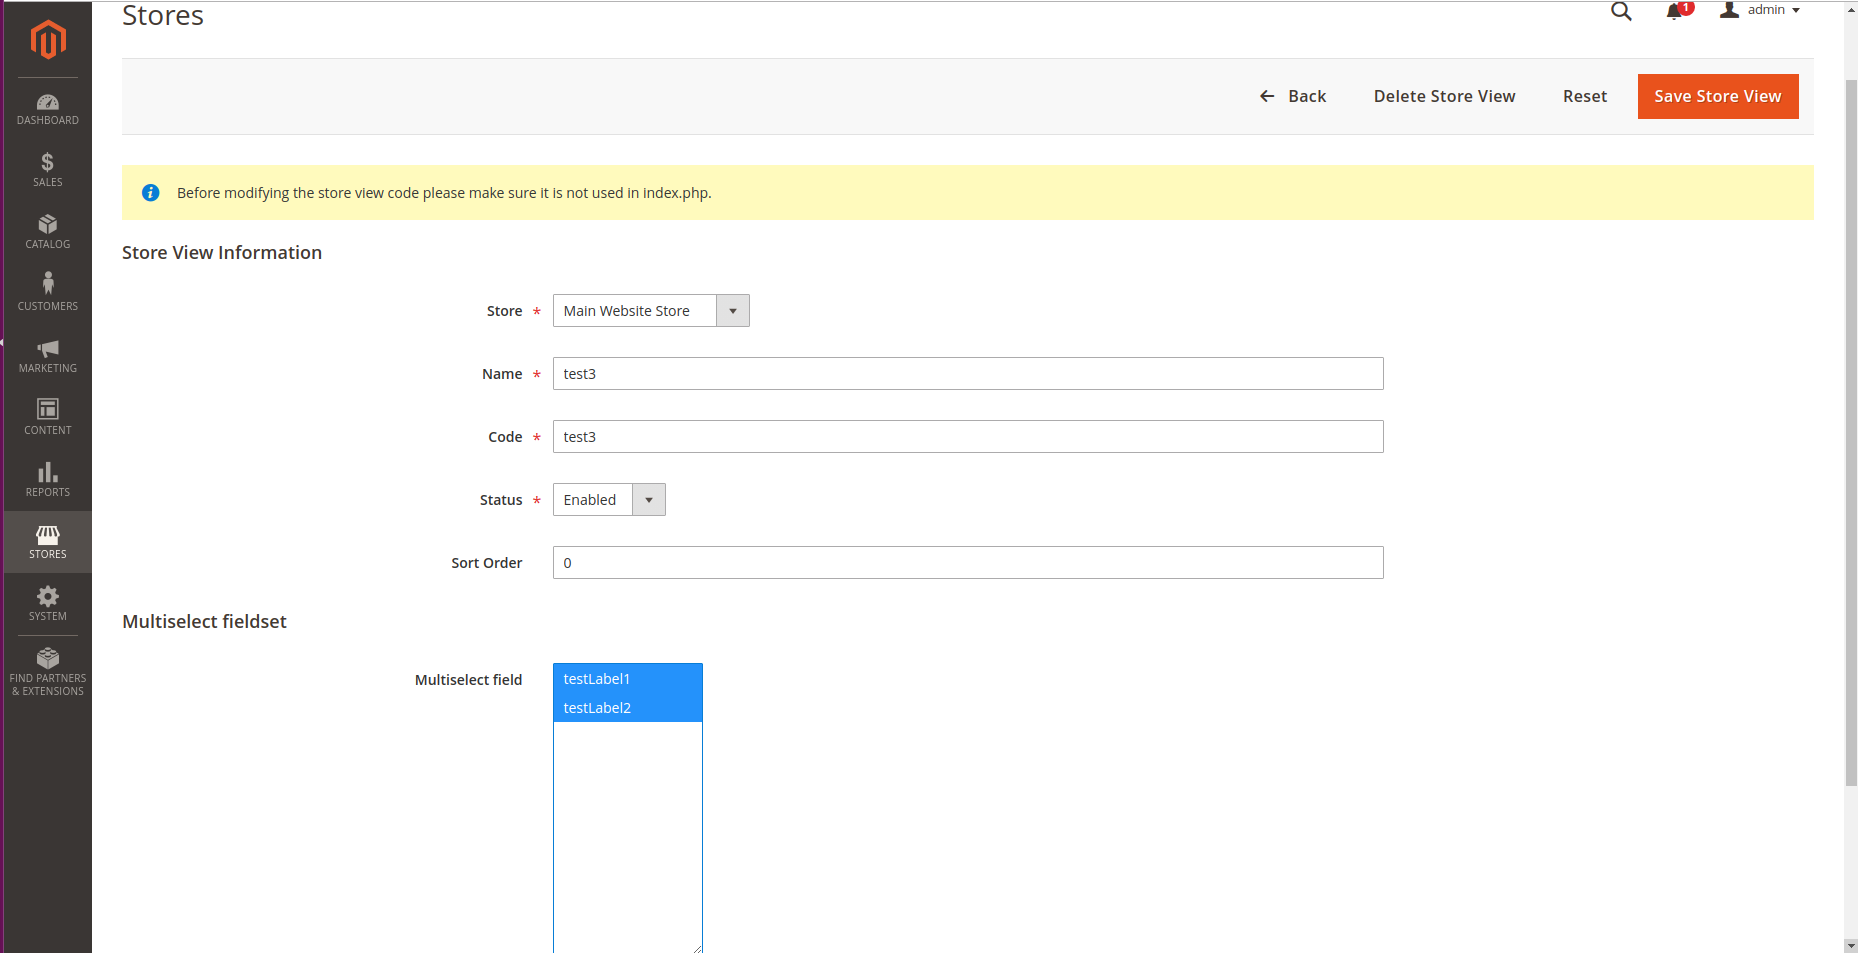Click Save Store View button

pyautogui.click(x=1718, y=96)
